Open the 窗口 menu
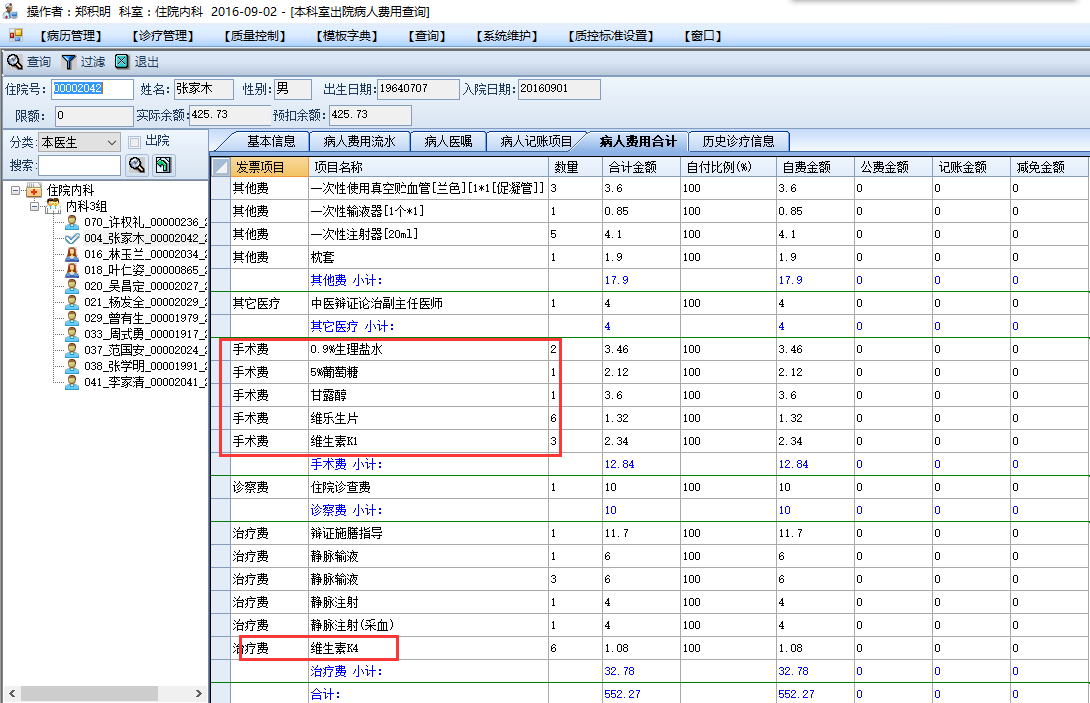Image resolution: width=1090 pixels, height=703 pixels. pos(703,35)
